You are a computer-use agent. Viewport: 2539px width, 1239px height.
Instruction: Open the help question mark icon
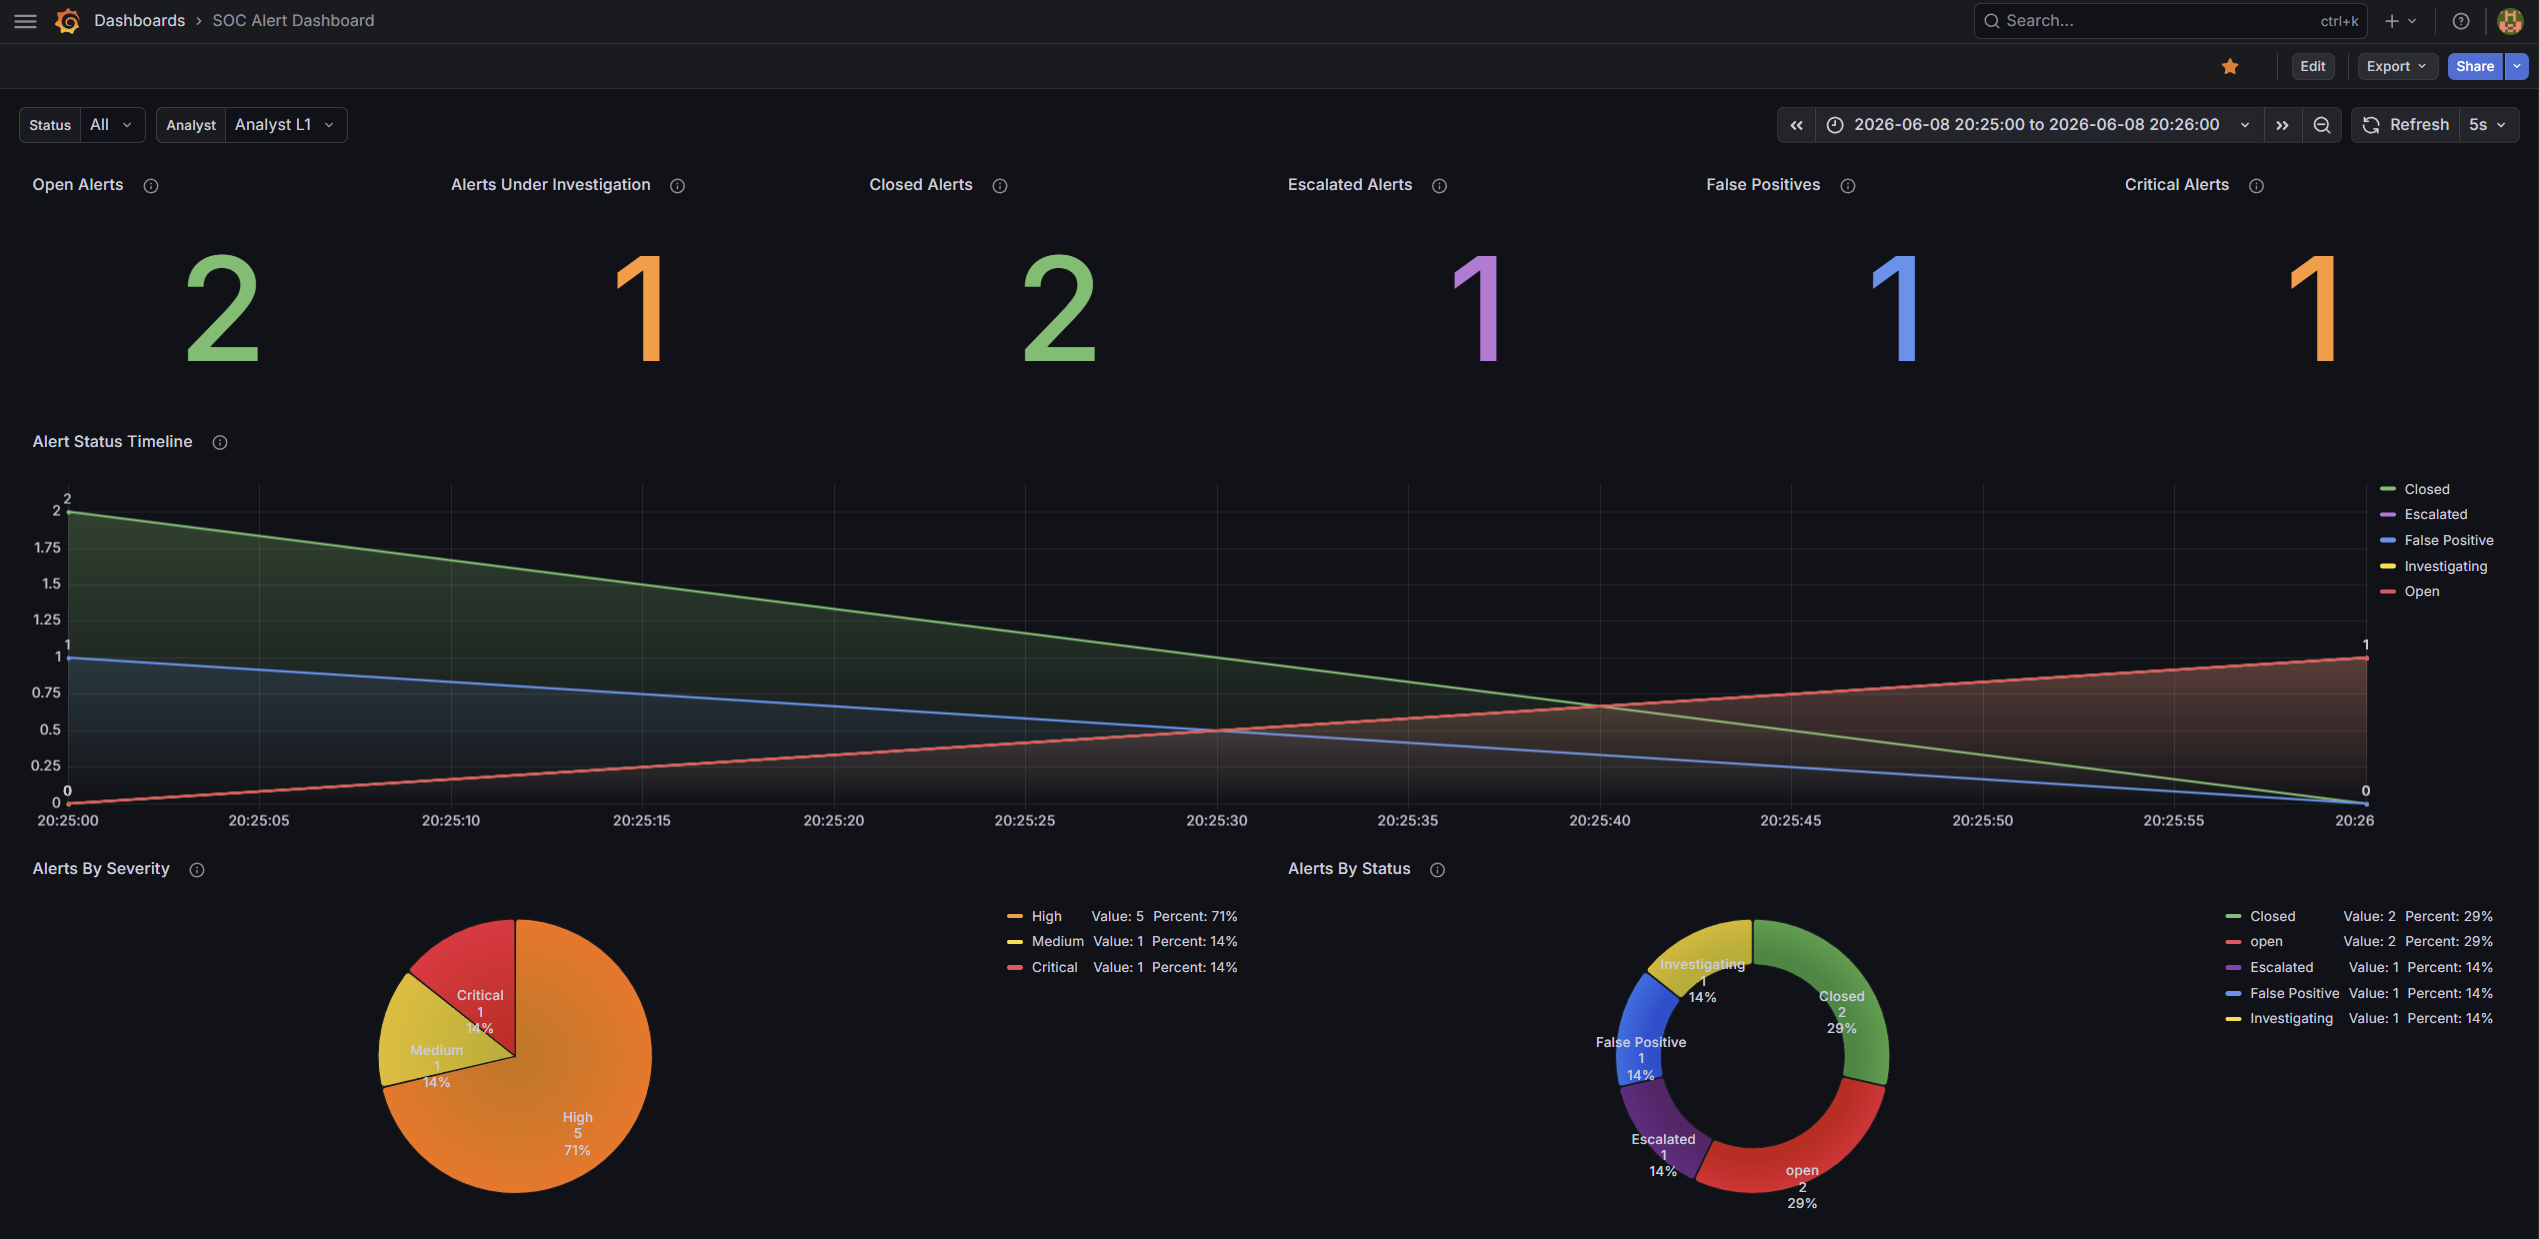2461,21
